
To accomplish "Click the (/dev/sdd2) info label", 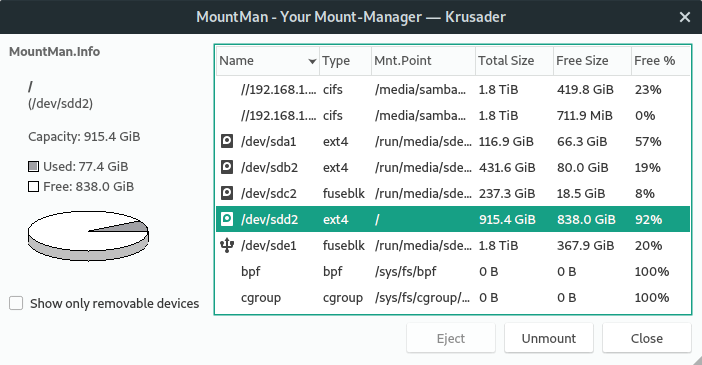I will coord(60,104).
